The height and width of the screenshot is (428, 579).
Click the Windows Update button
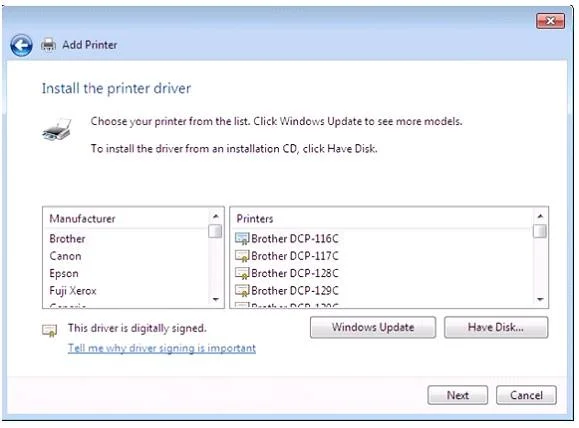(373, 327)
